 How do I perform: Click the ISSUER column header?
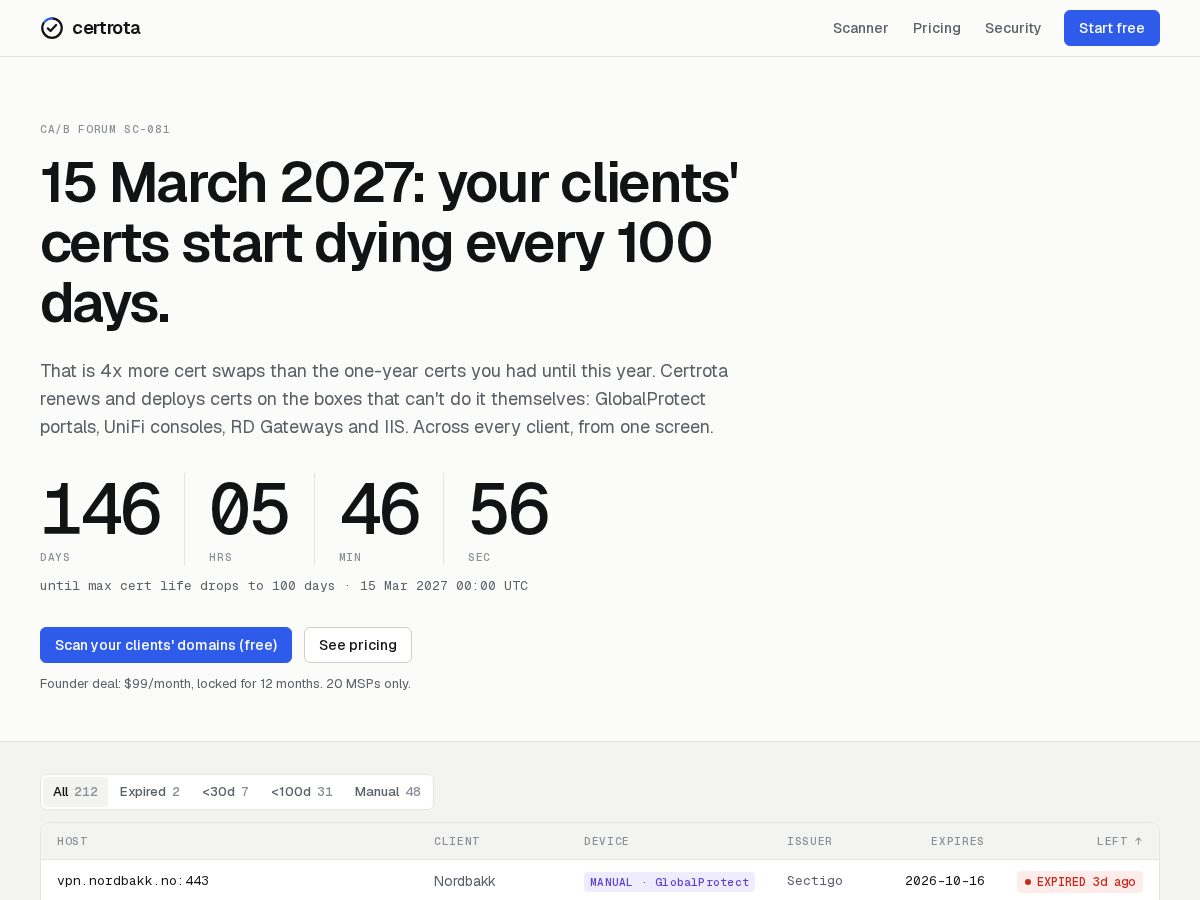pos(810,842)
